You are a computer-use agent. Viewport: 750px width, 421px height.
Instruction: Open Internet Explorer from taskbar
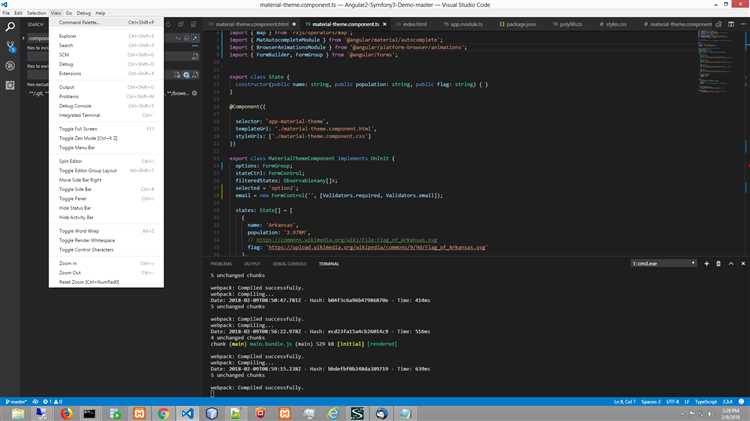click(333, 413)
